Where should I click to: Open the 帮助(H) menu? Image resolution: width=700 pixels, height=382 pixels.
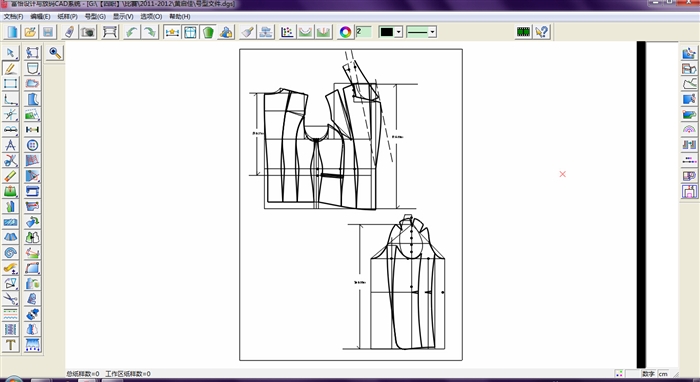pos(180,17)
